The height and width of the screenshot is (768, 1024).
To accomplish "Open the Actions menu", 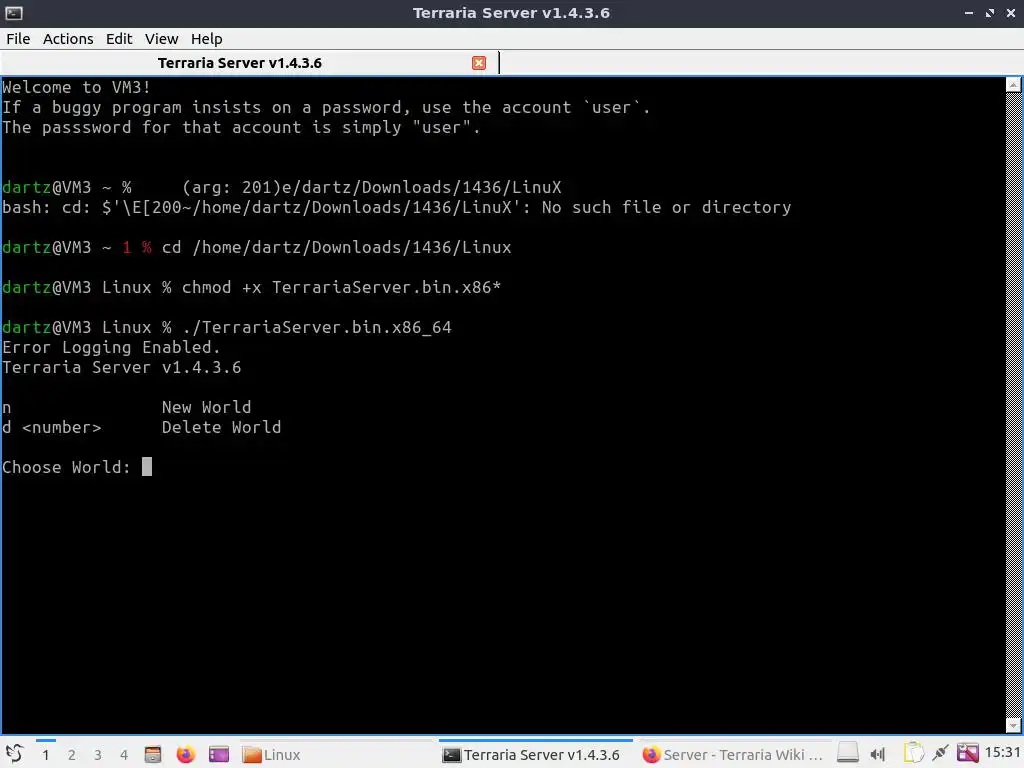I will pos(68,39).
